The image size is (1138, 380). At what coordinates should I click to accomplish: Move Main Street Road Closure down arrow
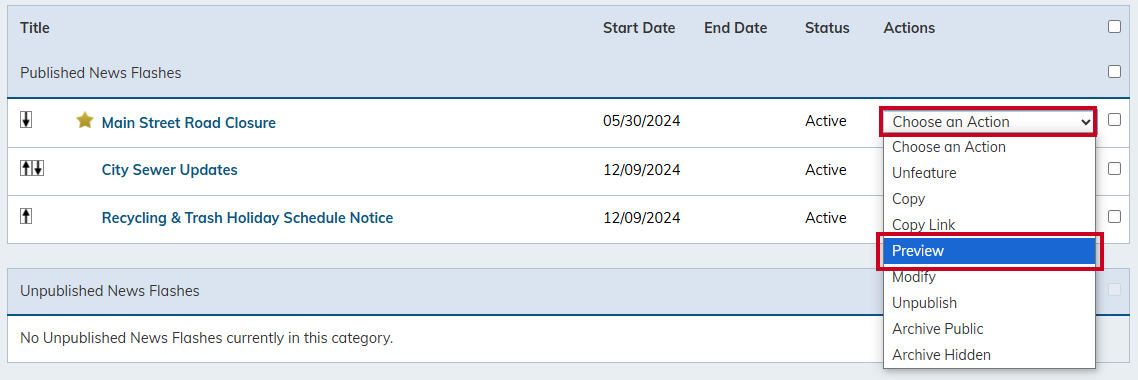click(x=26, y=120)
